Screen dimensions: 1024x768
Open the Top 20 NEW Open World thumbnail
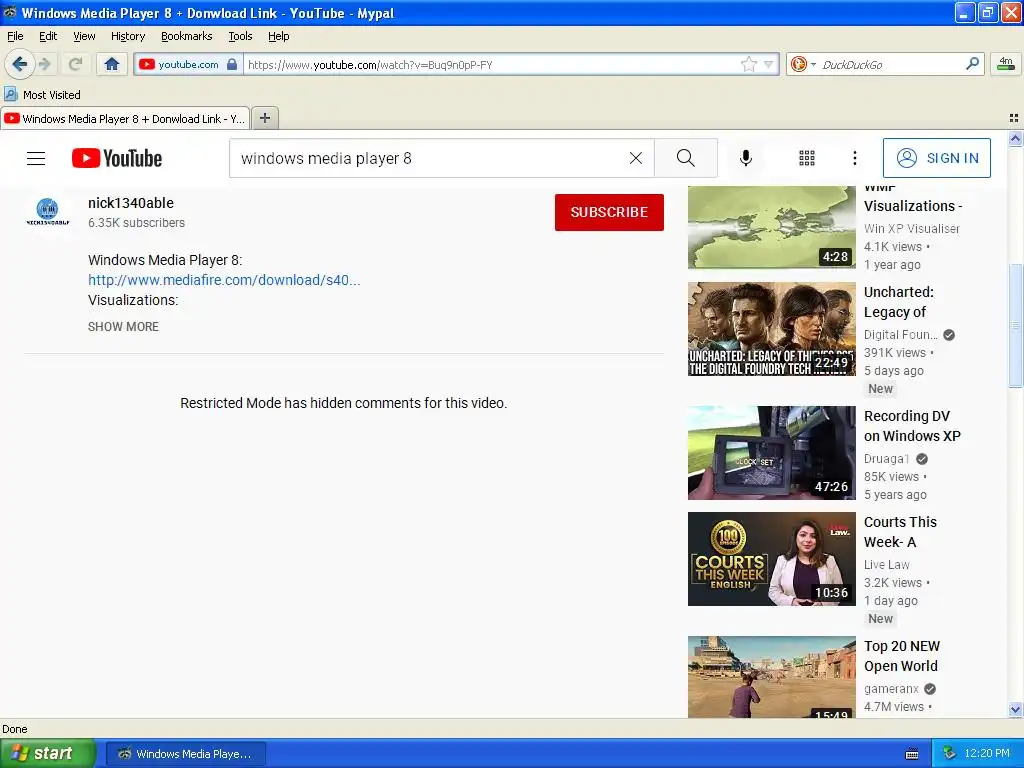click(771, 677)
